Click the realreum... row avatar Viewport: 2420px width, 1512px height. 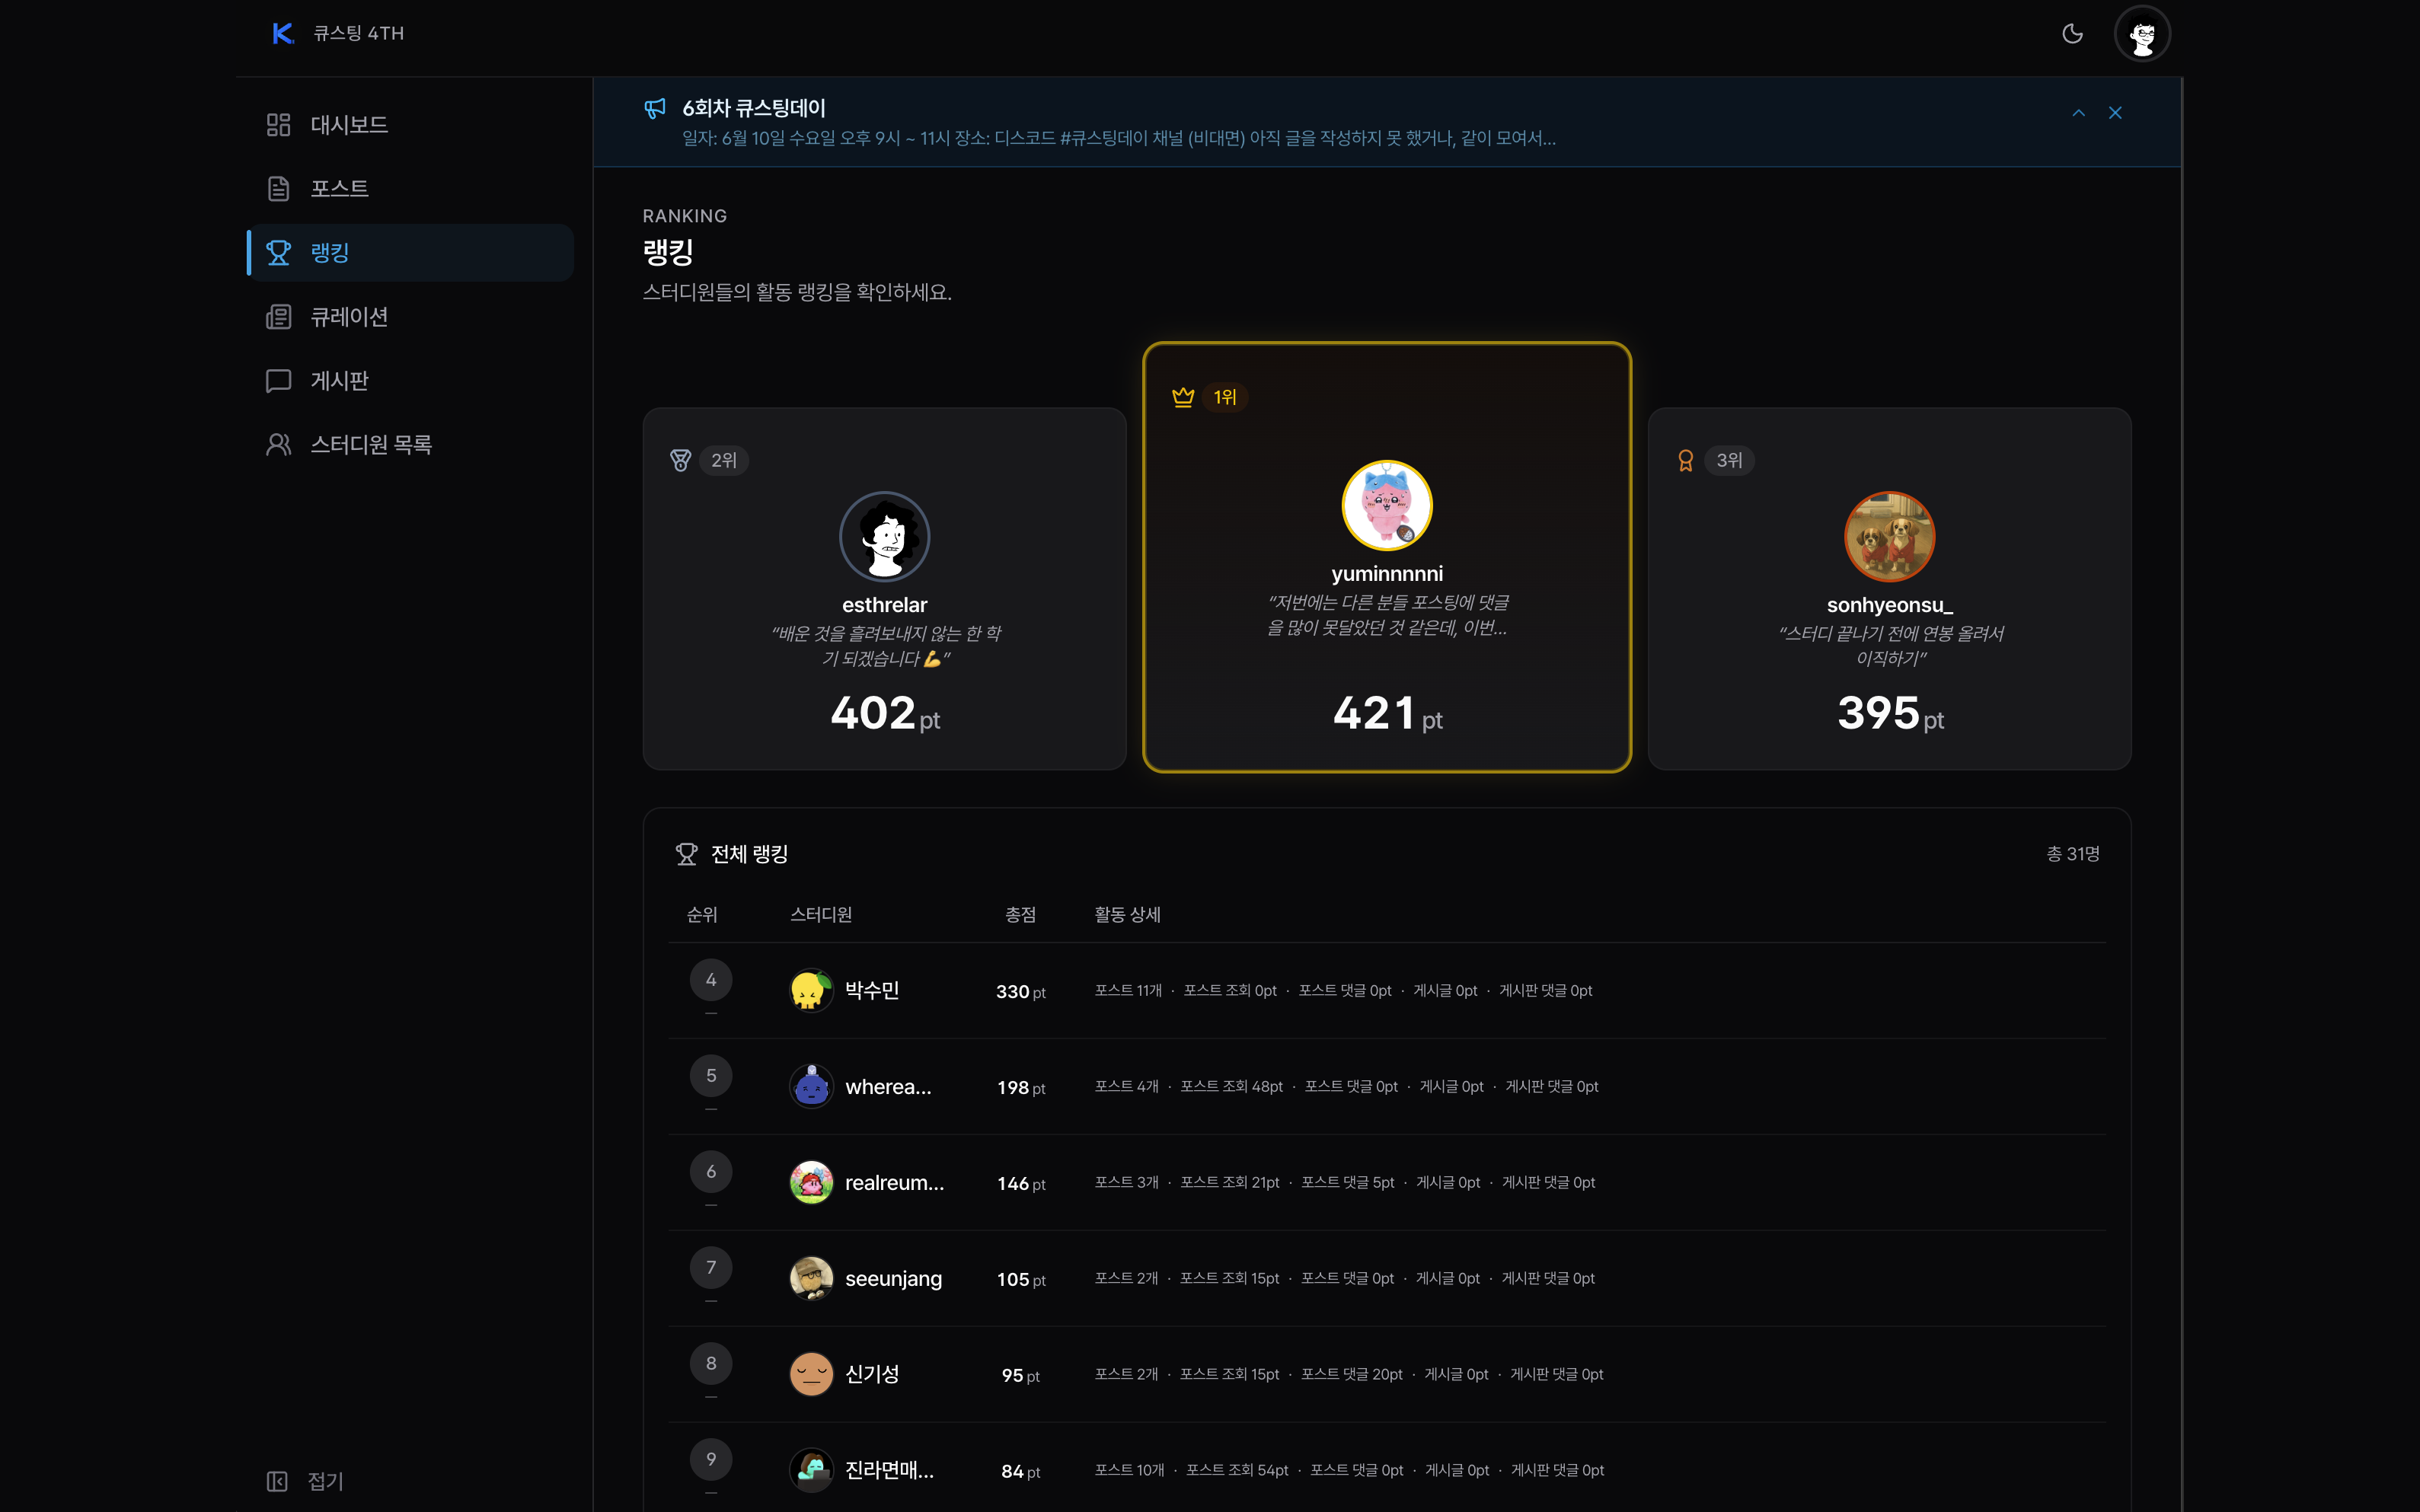[x=811, y=1183]
